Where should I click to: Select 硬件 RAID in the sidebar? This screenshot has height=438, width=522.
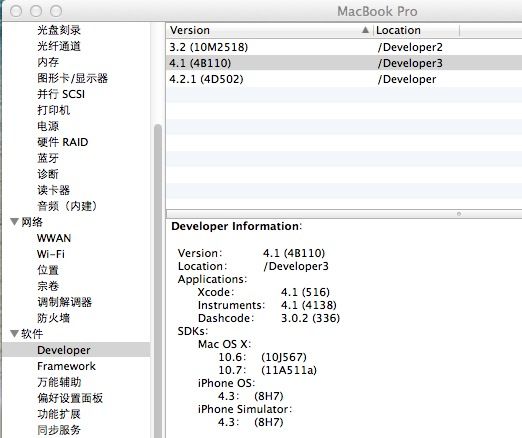[x=63, y=142]
